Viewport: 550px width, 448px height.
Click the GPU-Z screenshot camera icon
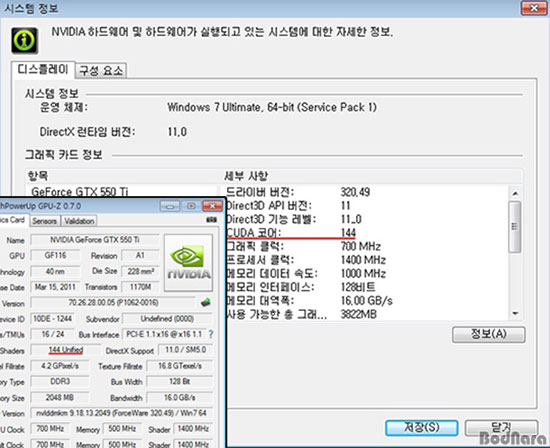pyautogui.click(x=211, y=219)
